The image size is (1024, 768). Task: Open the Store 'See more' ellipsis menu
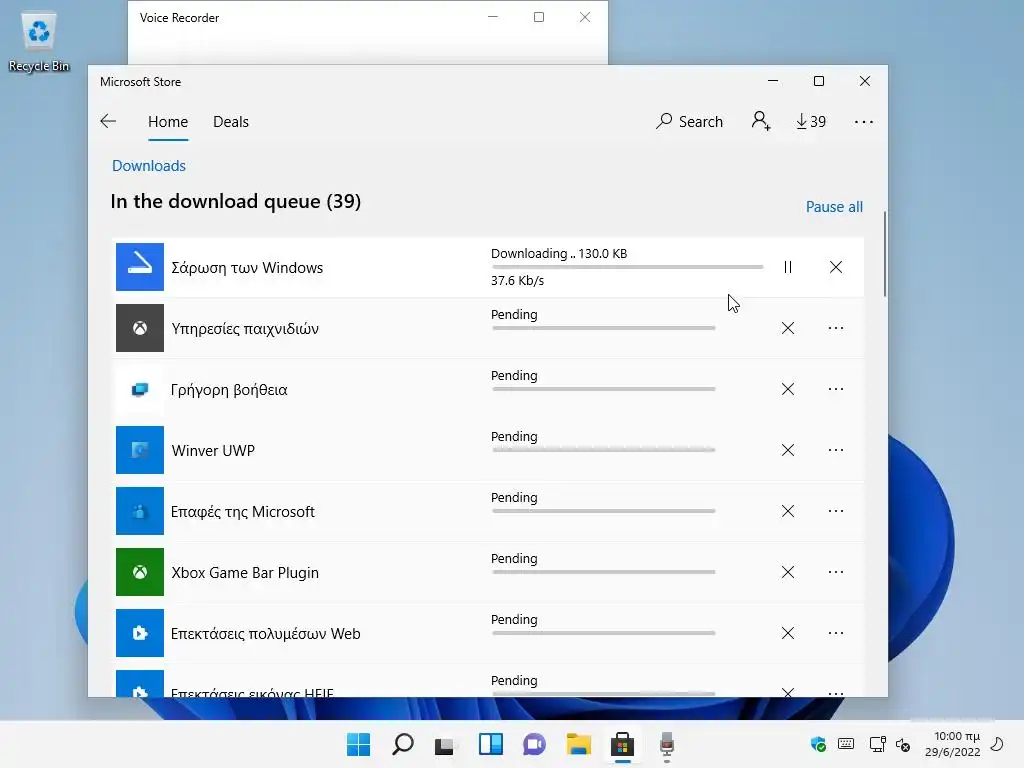[x=863, y=121]
